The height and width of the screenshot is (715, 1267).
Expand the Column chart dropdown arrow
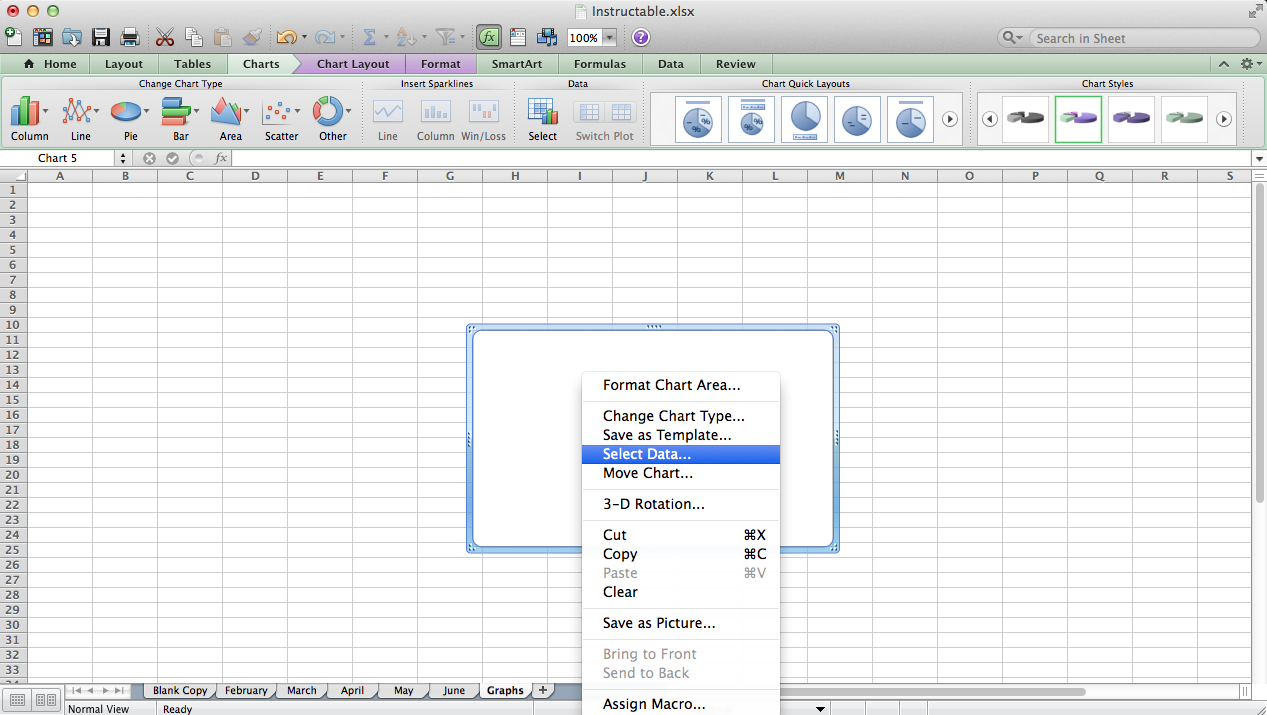(46, 111)
